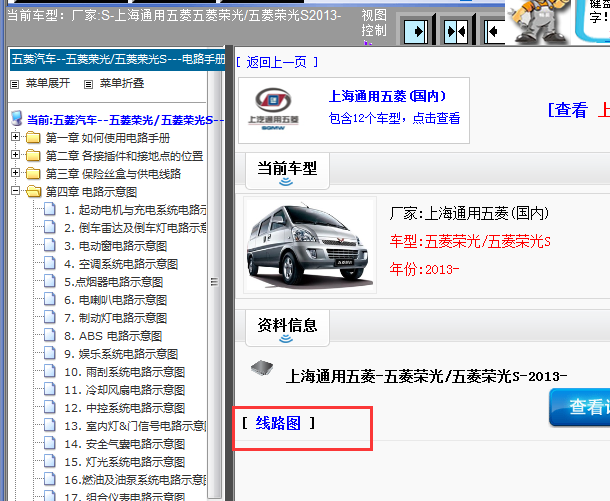
Task: Click page icon of 4. 空调系统电路示意图
Action: [50, 263]
